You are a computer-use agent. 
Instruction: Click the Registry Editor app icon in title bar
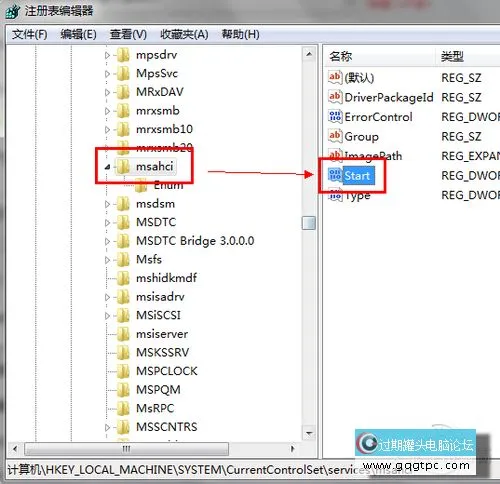coord(13,12)
